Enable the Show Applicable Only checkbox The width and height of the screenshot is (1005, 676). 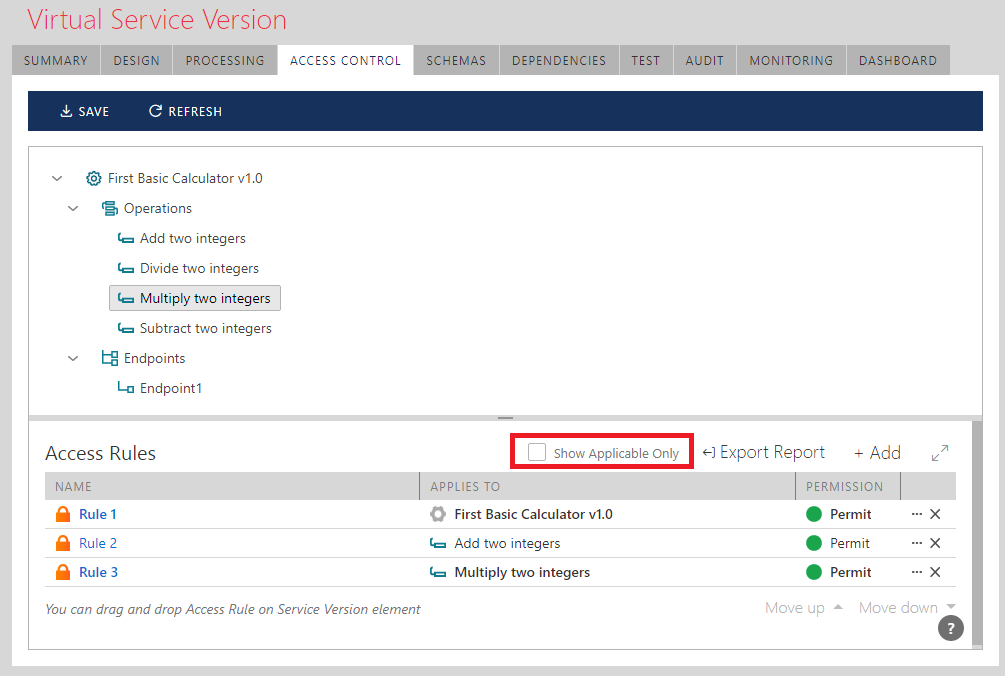(x=537, y=453)
